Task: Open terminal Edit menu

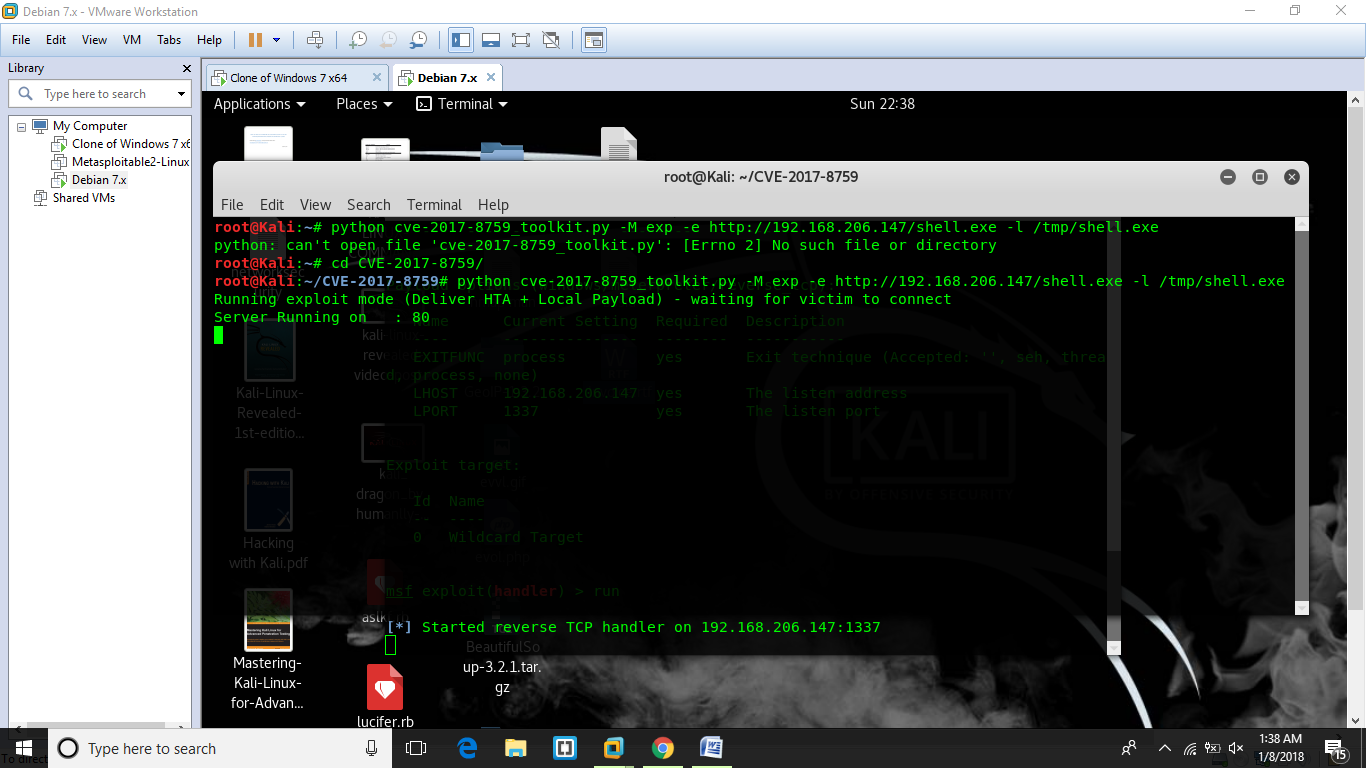Action: tap(272, 204)
